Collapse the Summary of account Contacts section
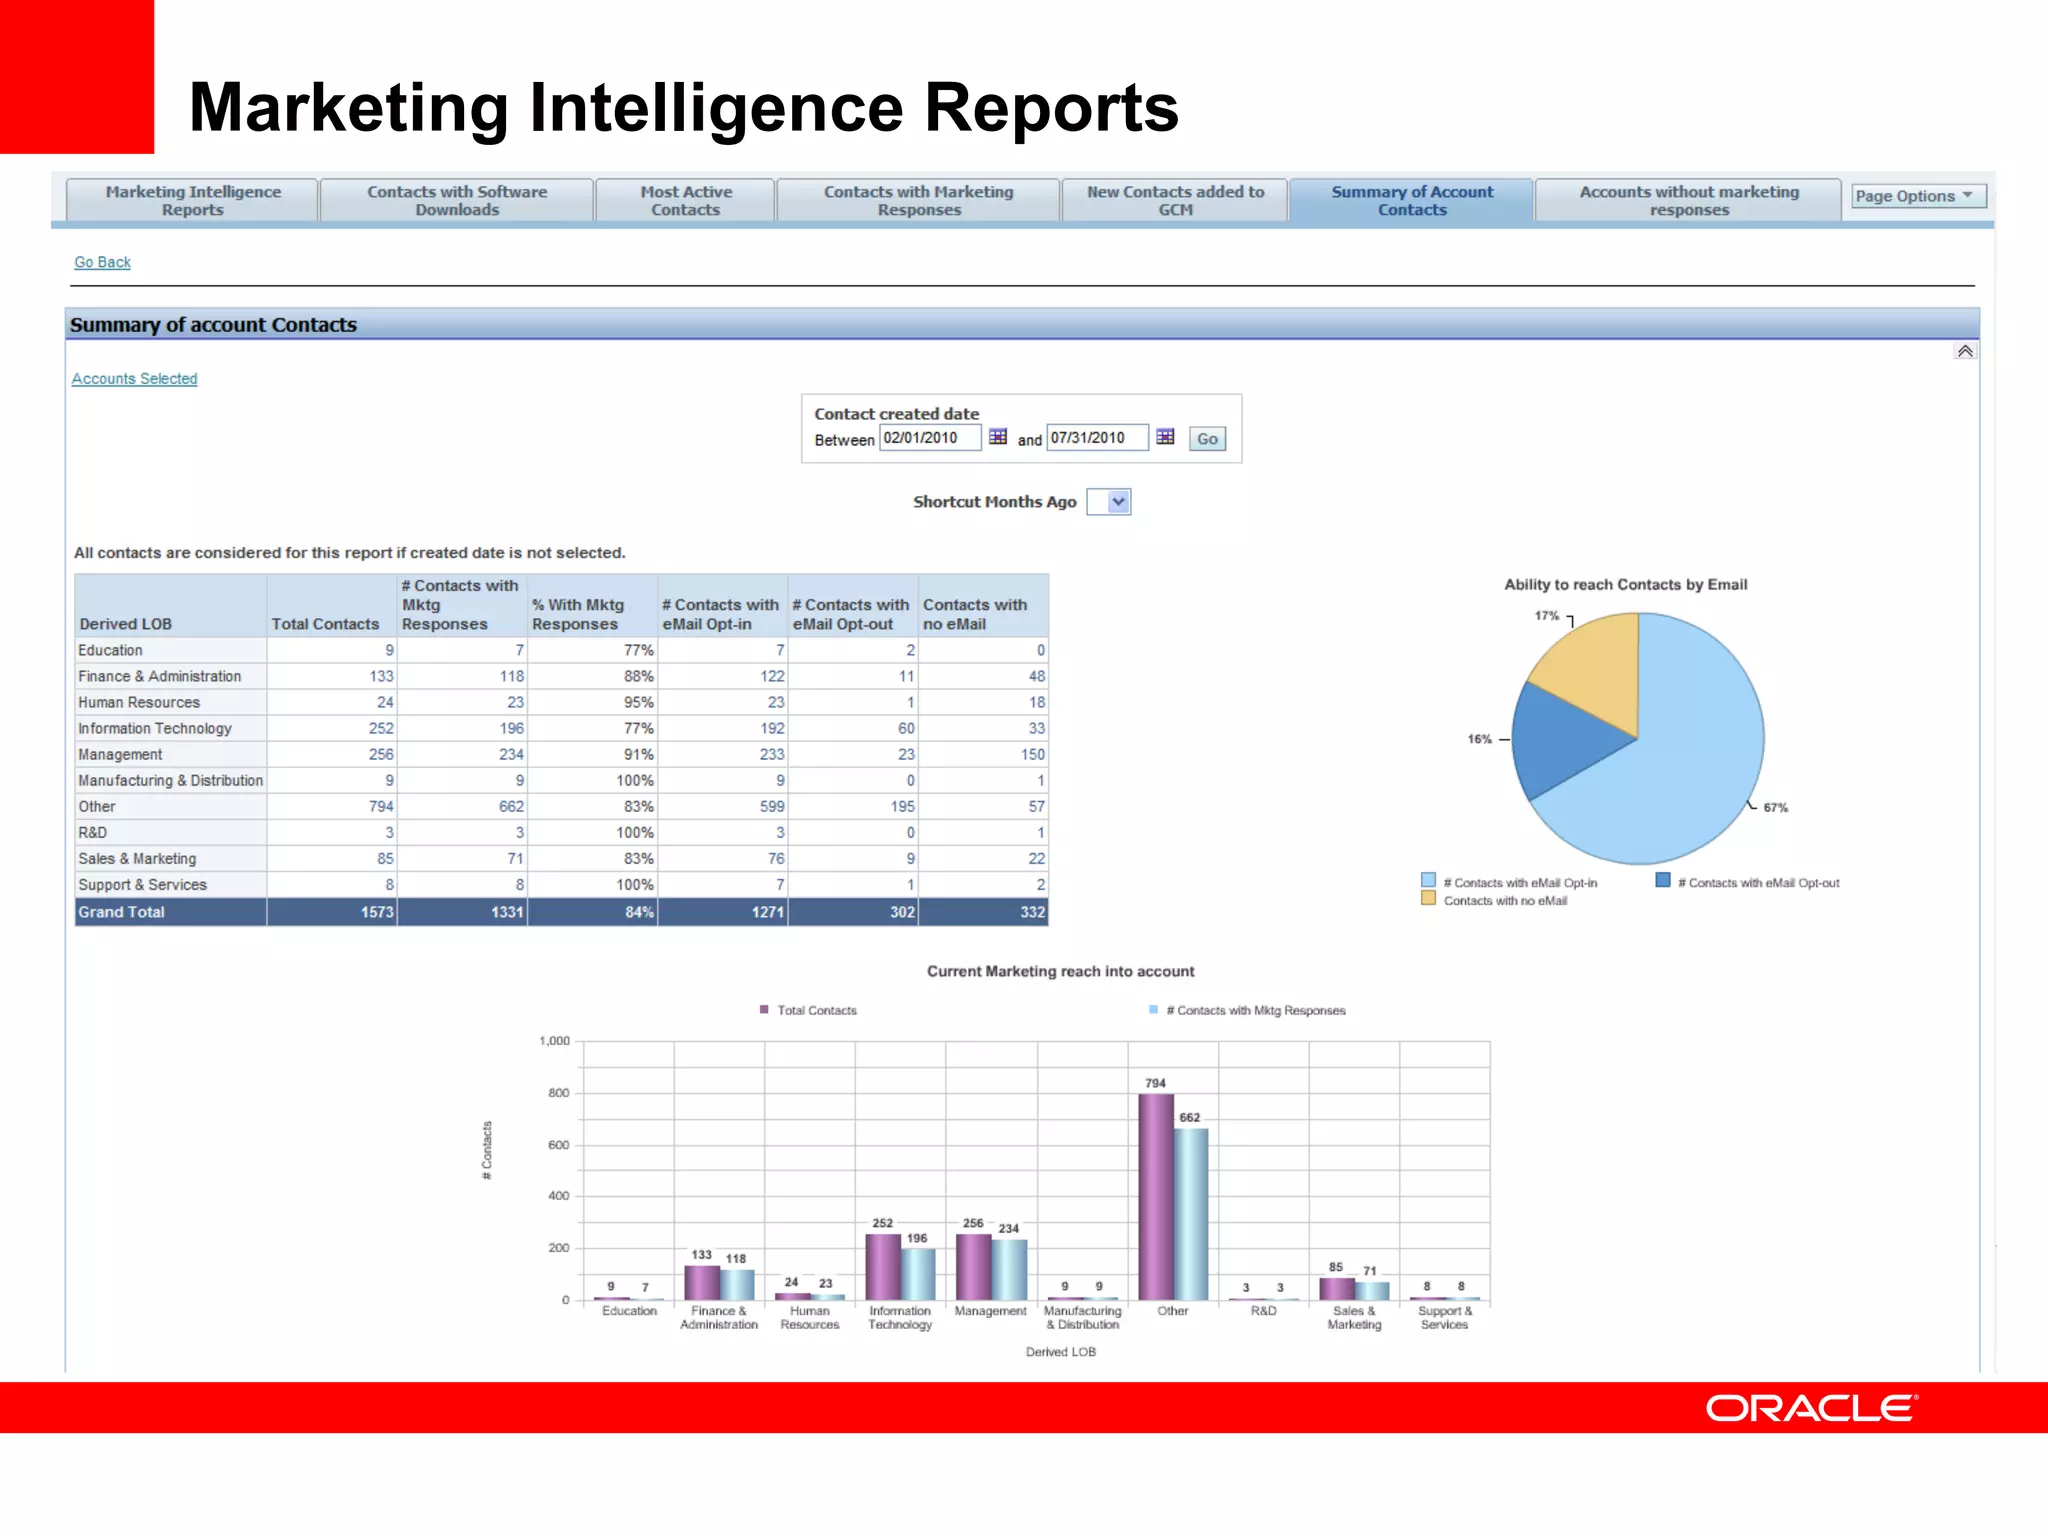 1964,351
